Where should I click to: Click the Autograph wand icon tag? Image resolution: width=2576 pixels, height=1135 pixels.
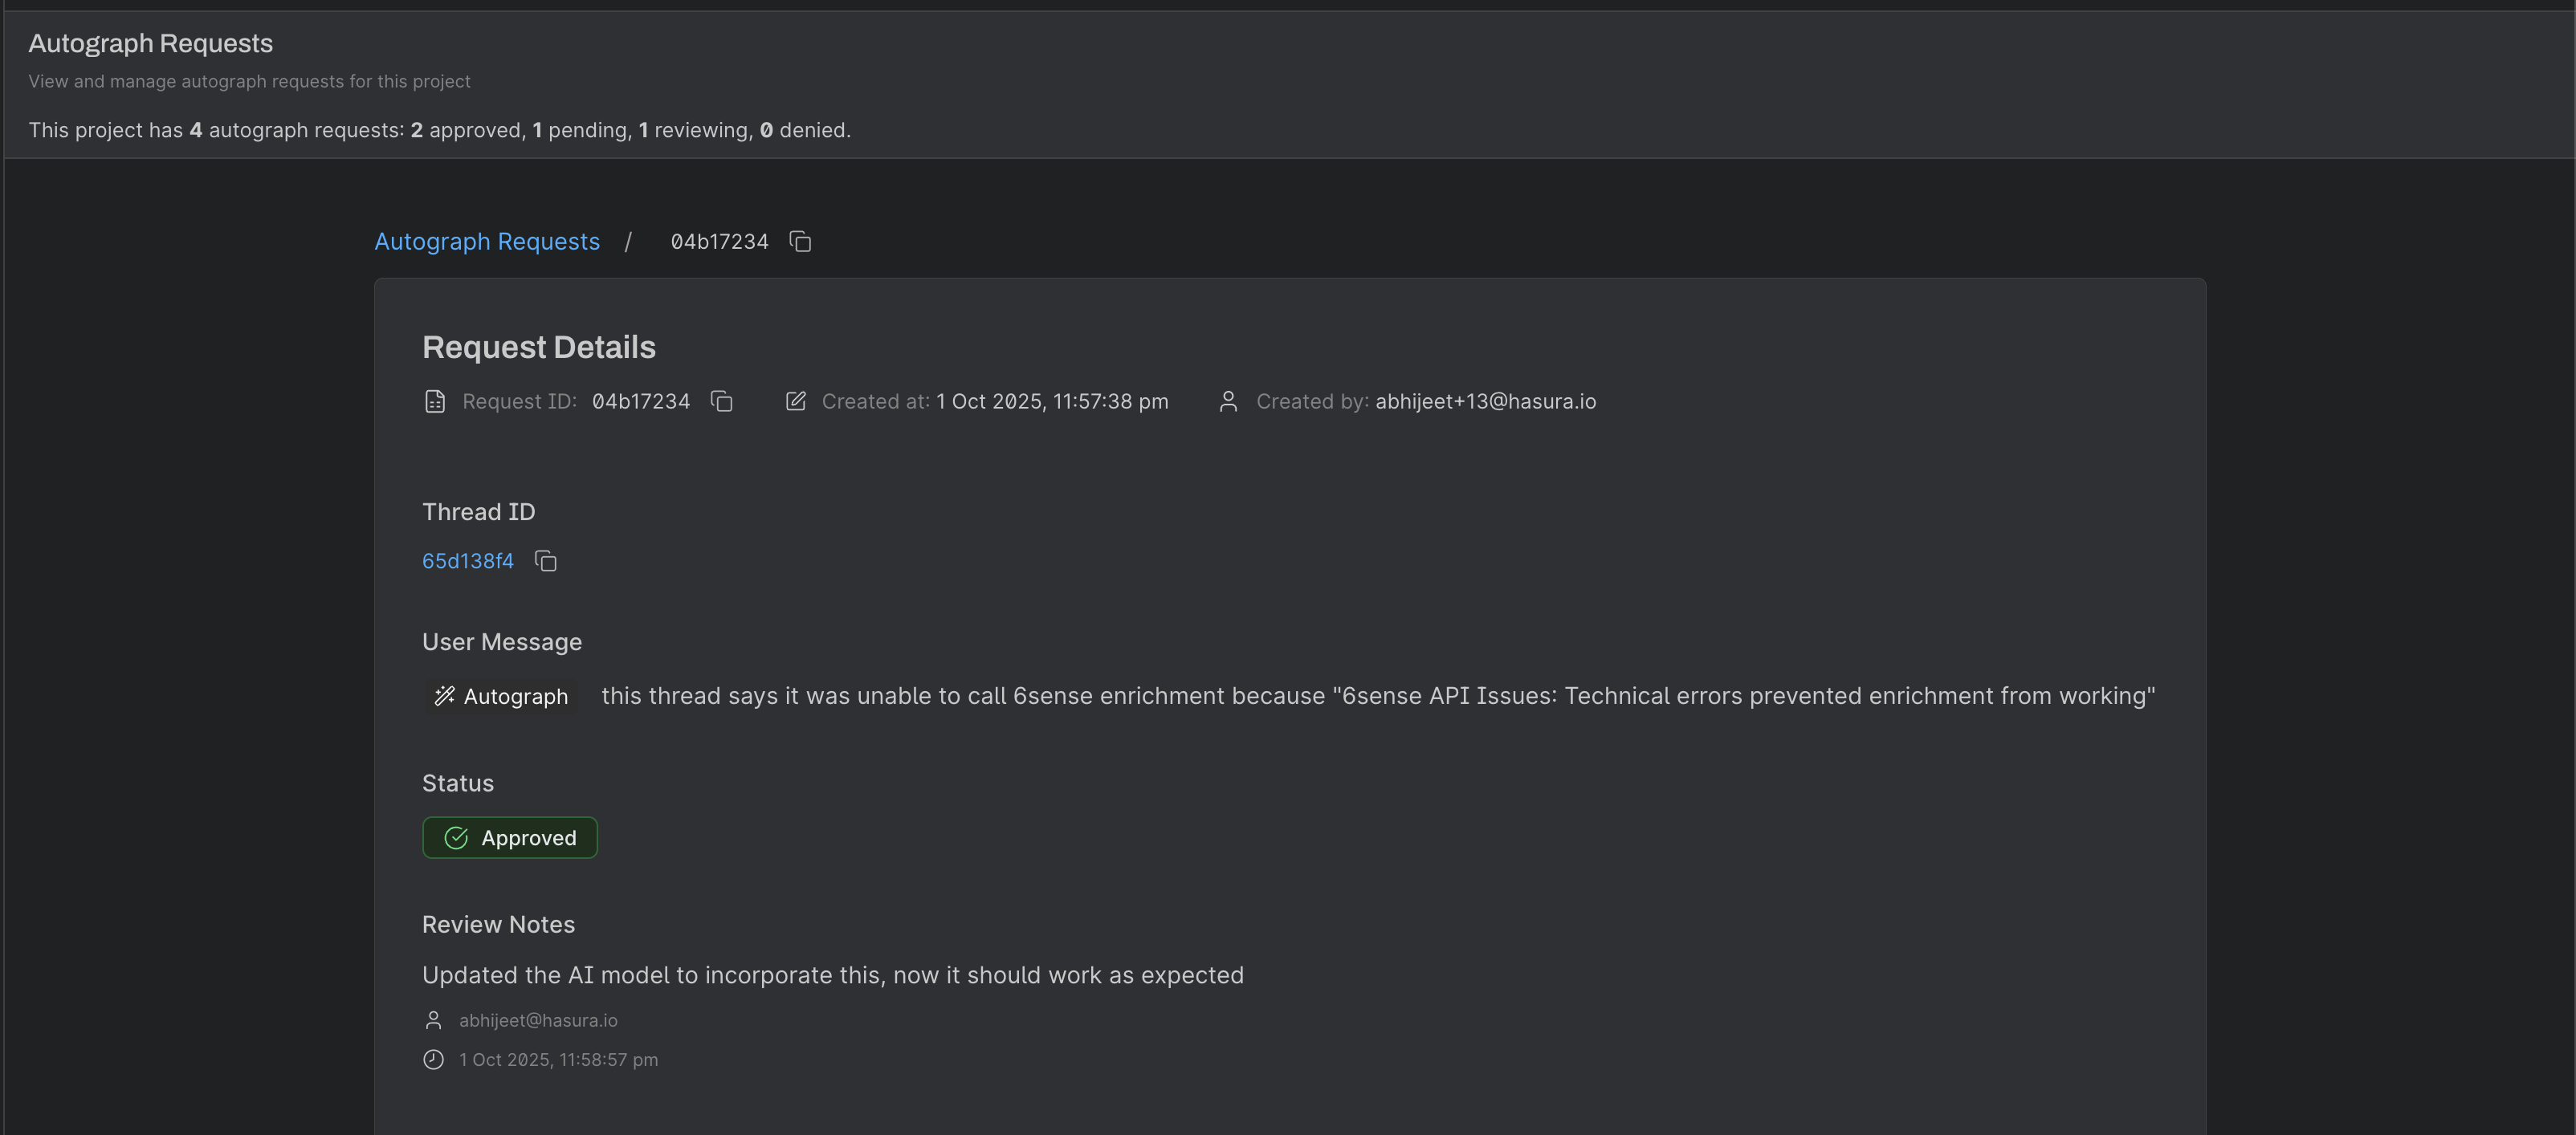point(445,696)
